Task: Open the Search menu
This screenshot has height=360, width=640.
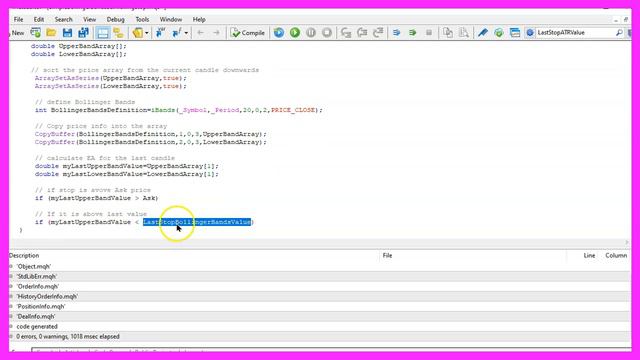Action: (x=63, y=19)
